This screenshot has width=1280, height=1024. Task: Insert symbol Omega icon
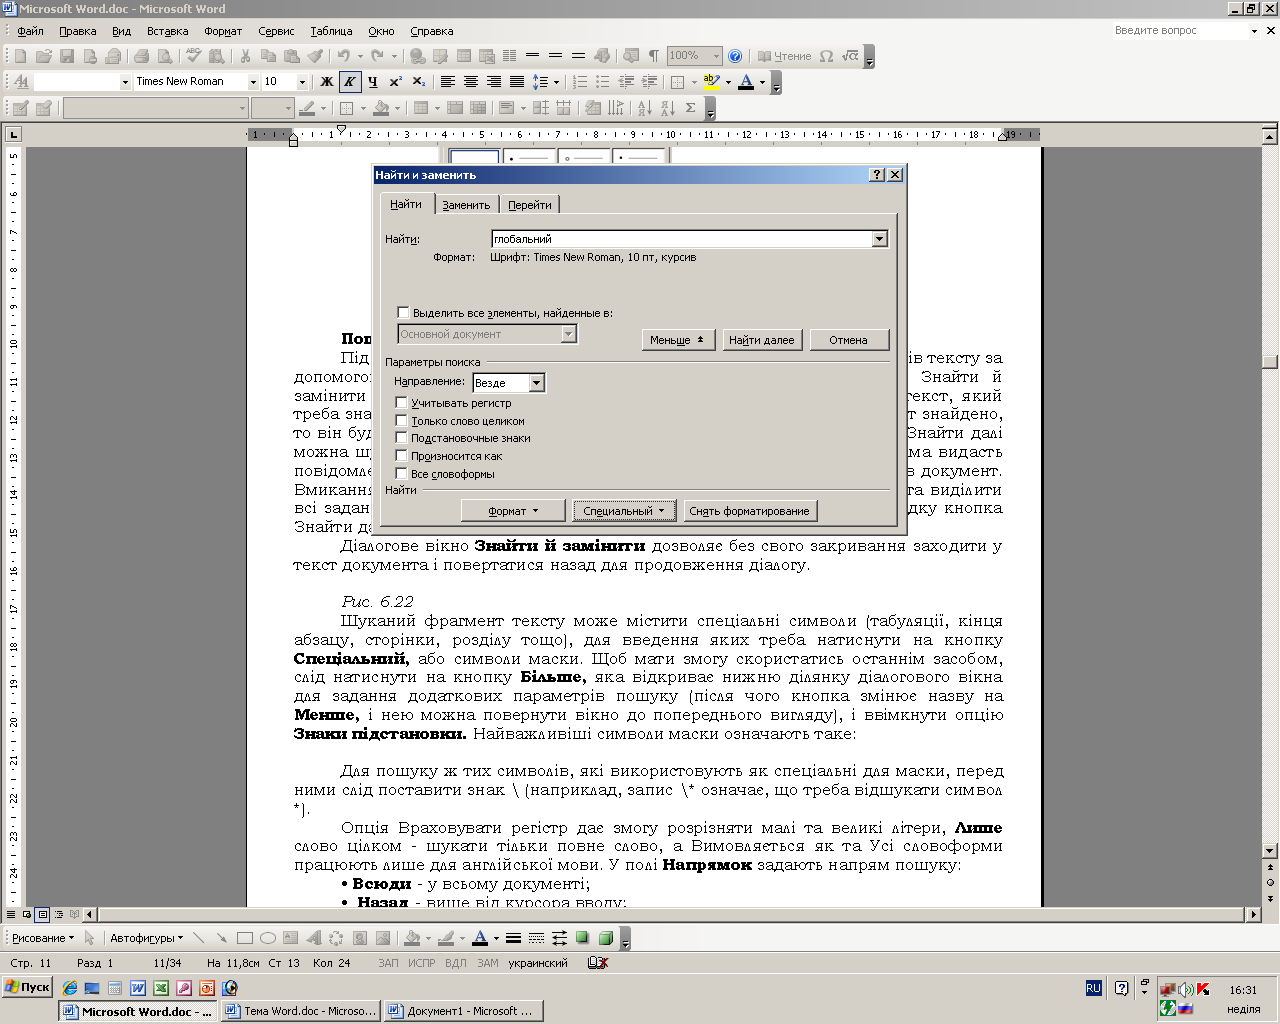[x=826, y=56]
